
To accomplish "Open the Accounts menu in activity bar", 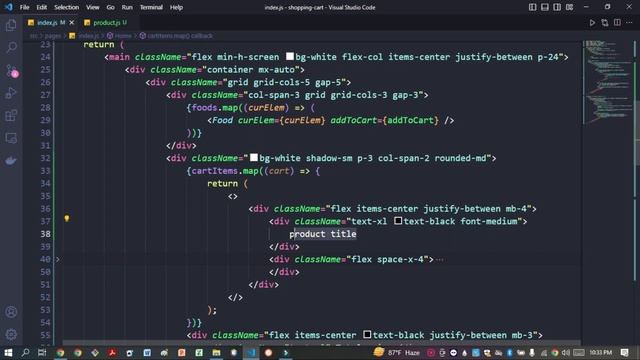I will tap(11, 312).
